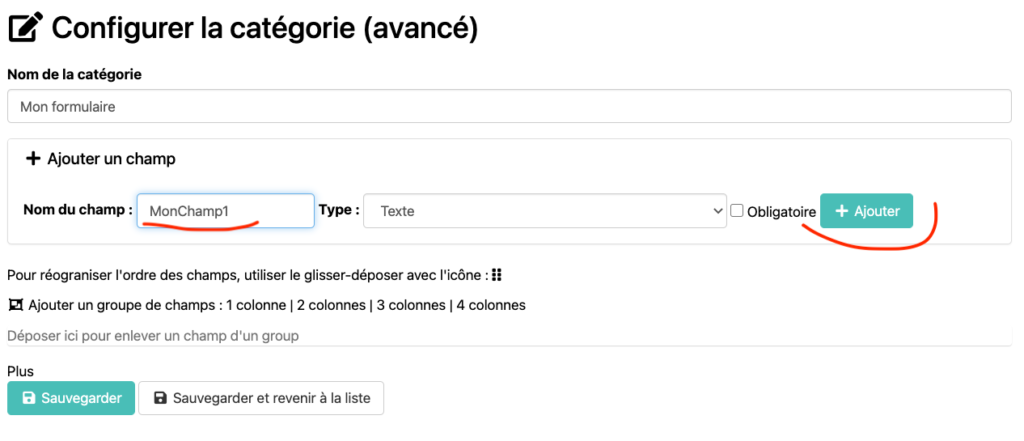Open the Type dropdown showing 'Texte'

point(544,211)
